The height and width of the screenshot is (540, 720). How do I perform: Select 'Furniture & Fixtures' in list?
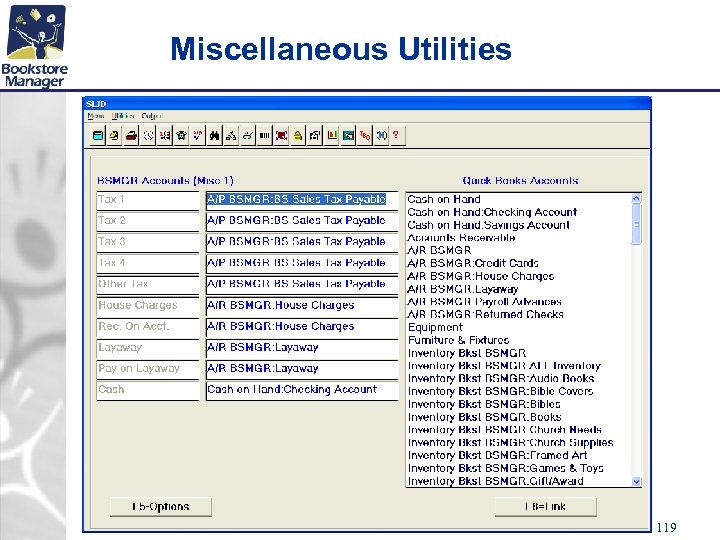tap(458, 340)
